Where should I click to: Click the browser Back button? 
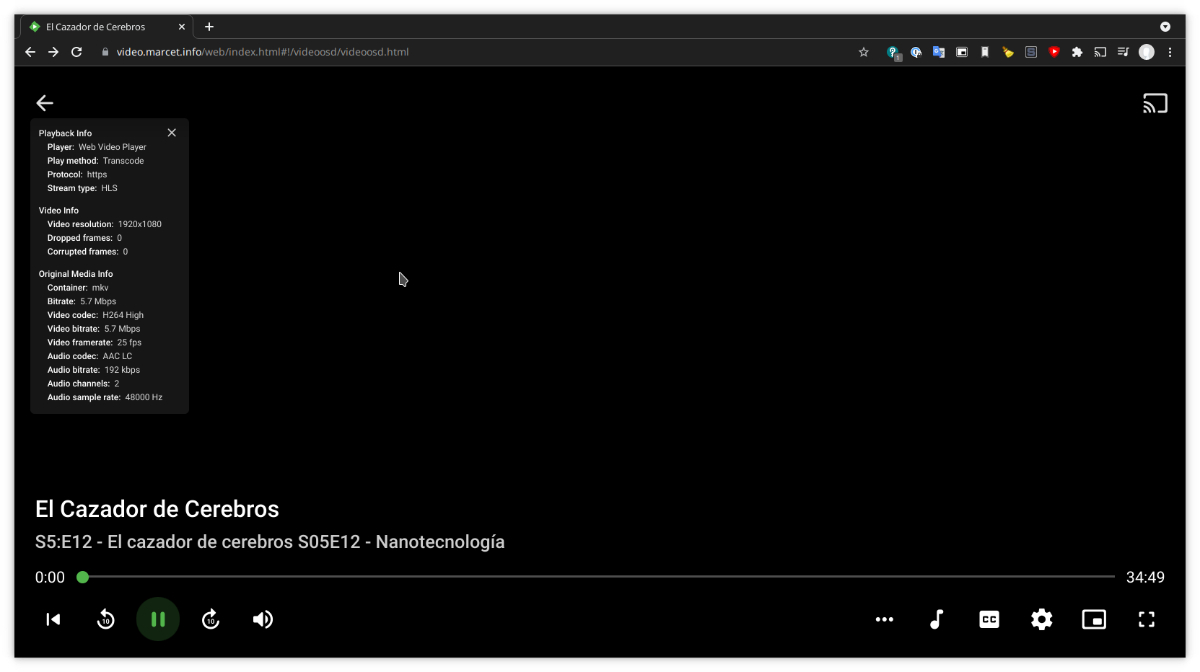coord(30,52)
